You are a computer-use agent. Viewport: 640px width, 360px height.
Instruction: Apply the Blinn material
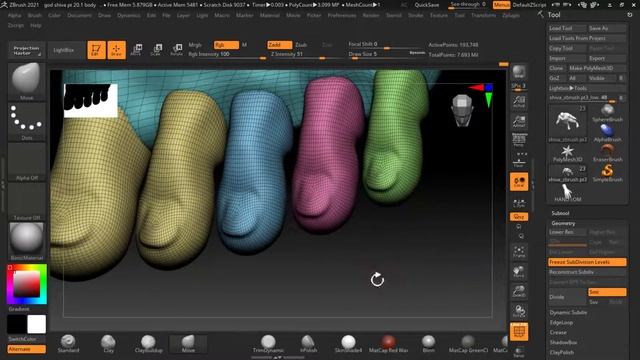(x=428, y=344)
